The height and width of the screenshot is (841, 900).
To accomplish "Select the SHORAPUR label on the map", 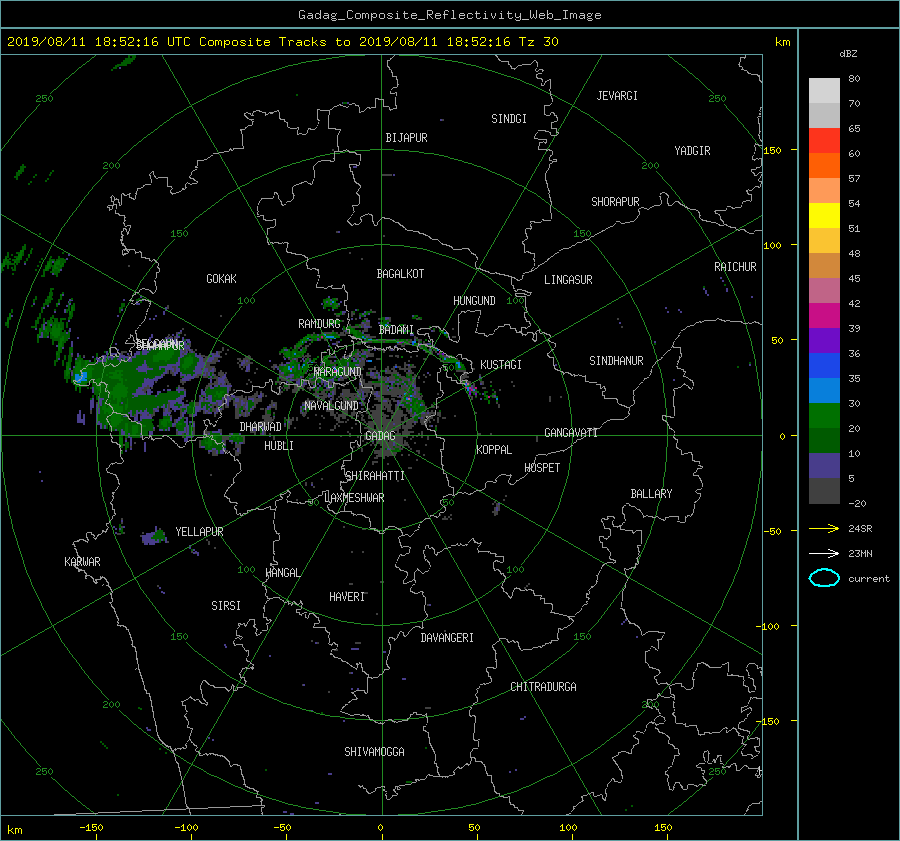I will [x=615, y=202].
